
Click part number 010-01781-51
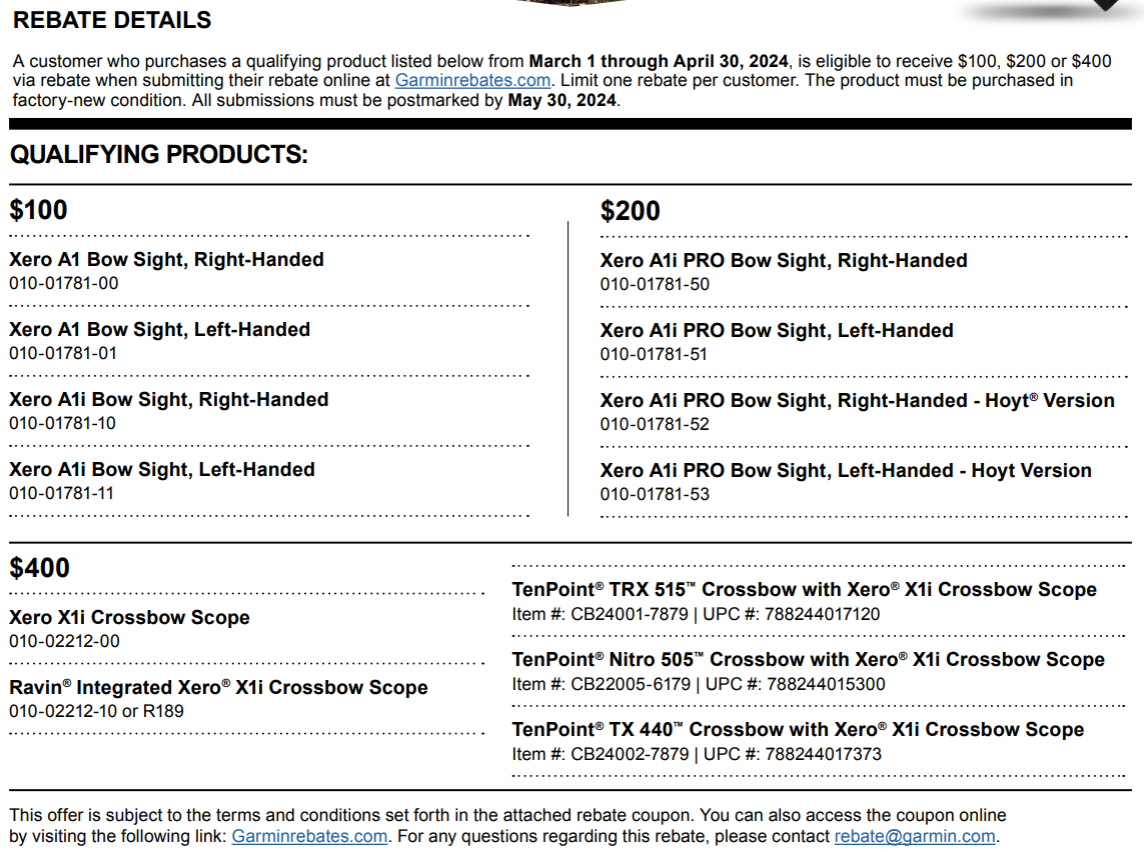coord(654,354)
